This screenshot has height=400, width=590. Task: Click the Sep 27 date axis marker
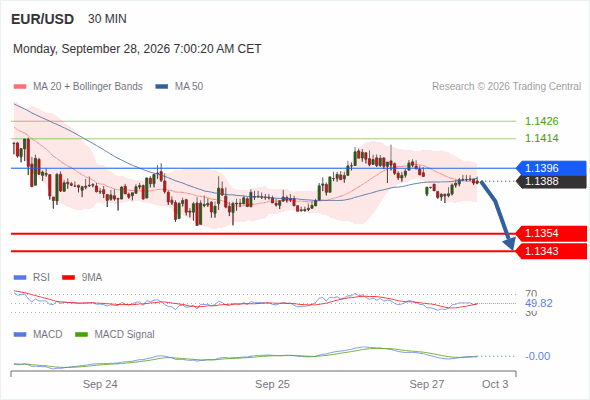[x=427, y=384]
